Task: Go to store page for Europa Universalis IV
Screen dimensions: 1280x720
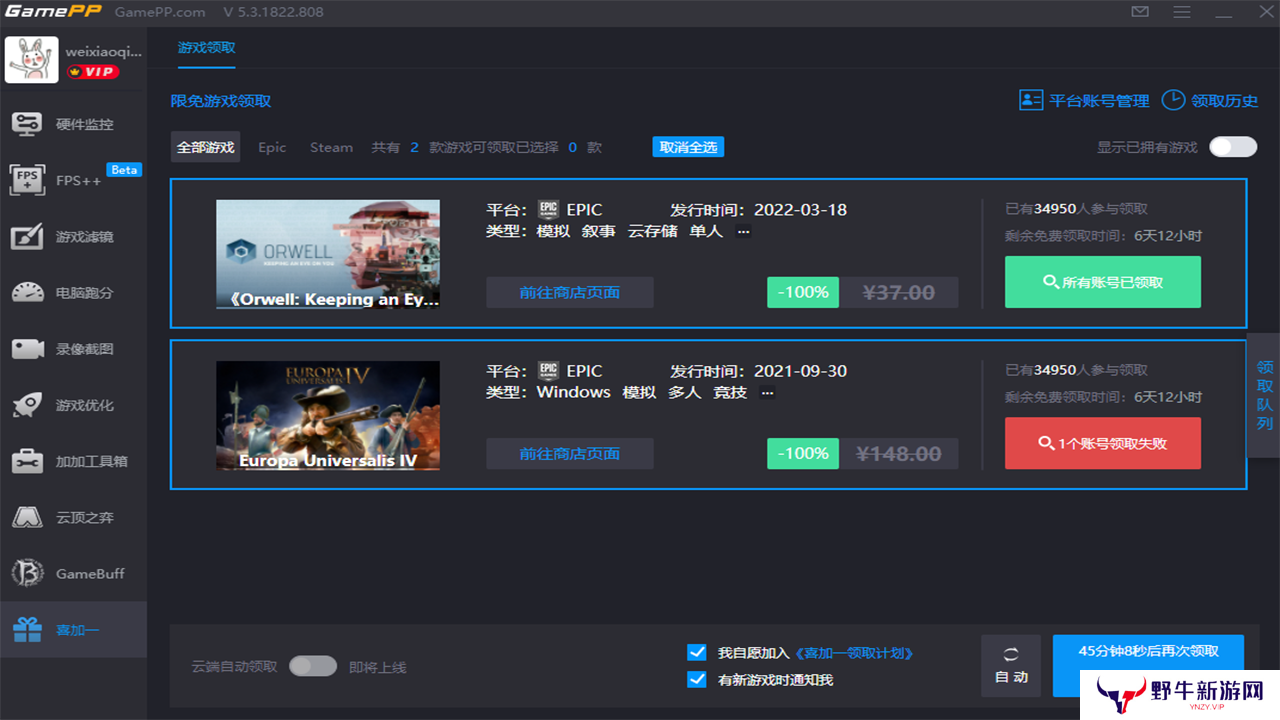Action: [570, 453]
